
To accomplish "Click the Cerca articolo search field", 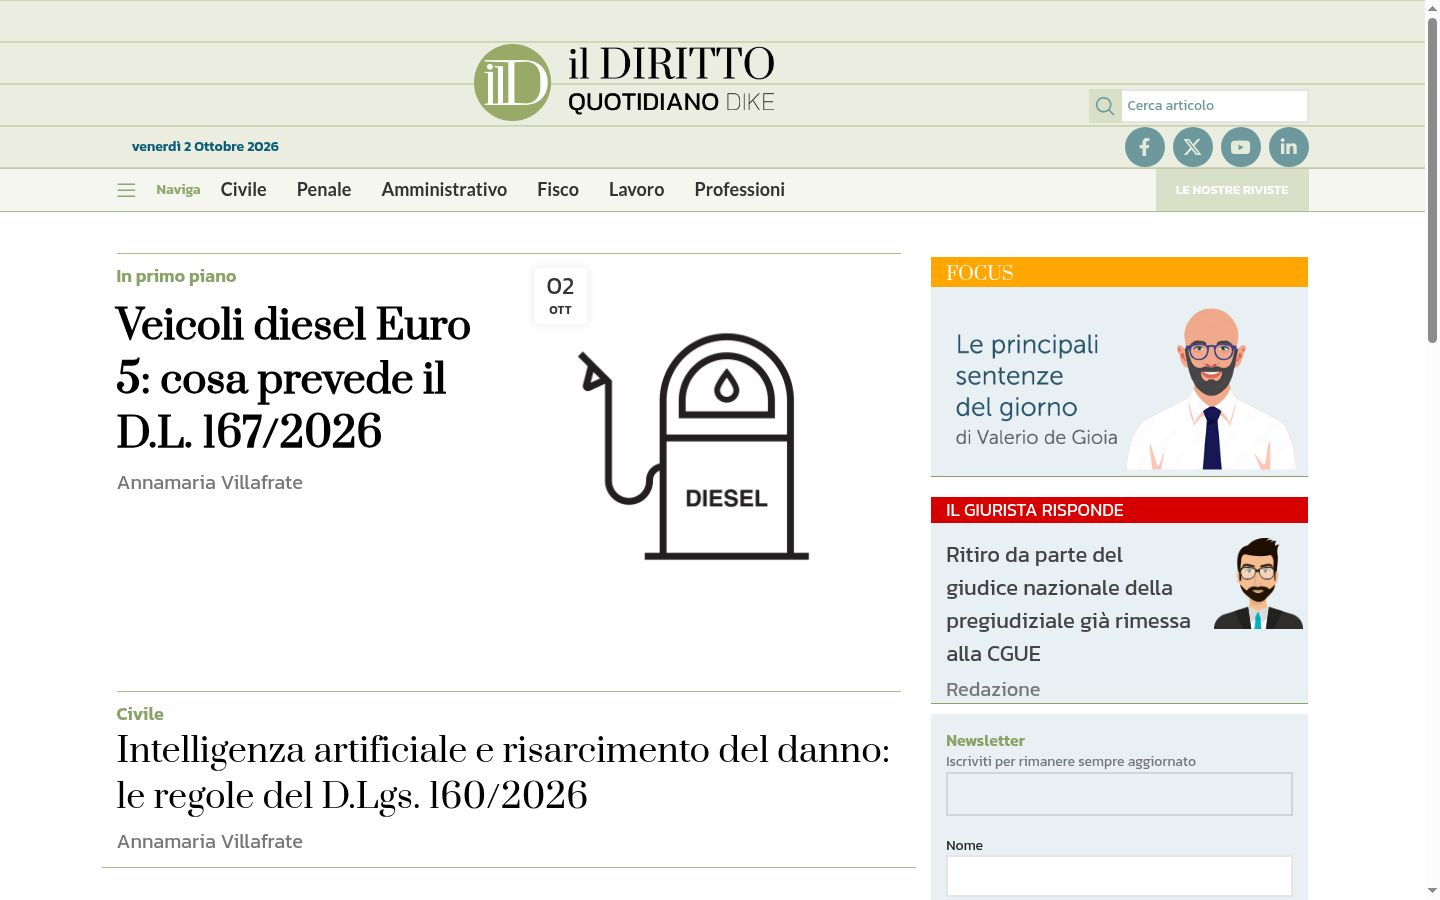I will (x=1214, y=106).
